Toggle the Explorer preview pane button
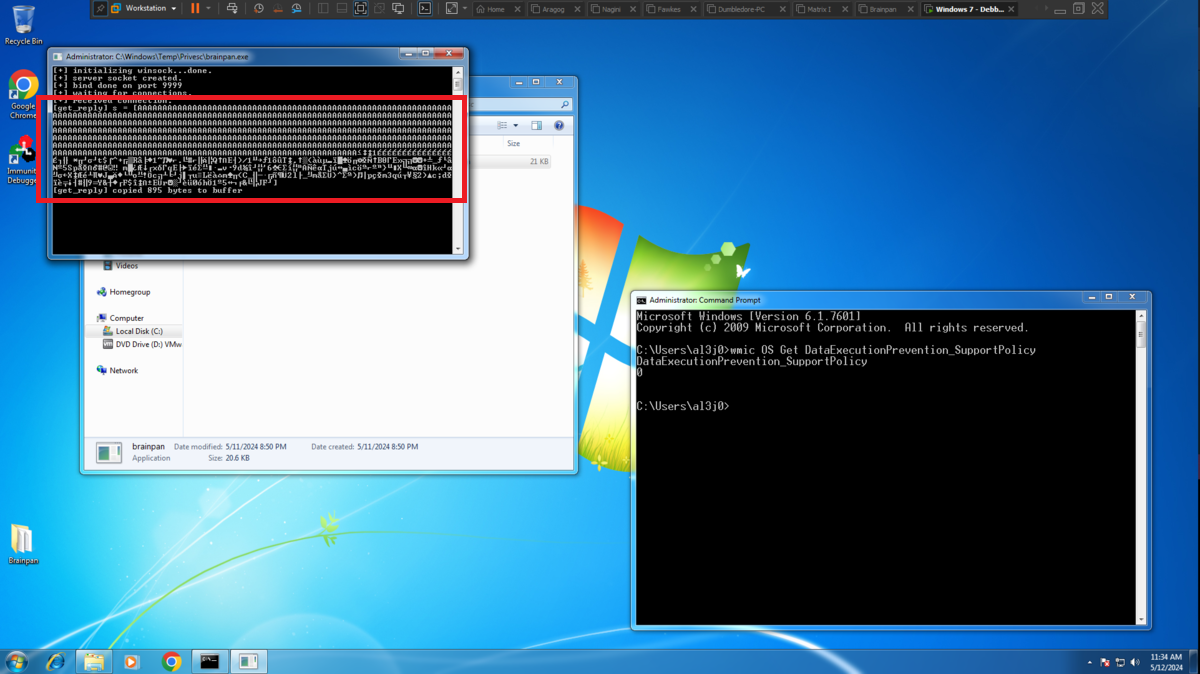This screenshot has width=1200, height=674. (537, 126)
